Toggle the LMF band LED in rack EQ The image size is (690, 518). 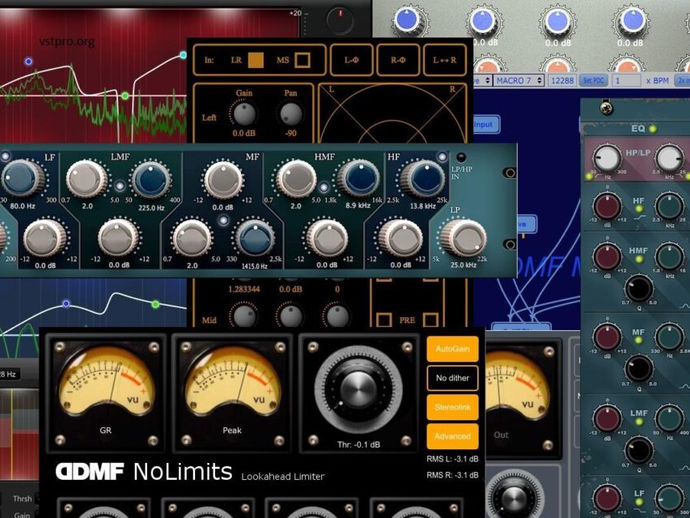tap(119, 186)
